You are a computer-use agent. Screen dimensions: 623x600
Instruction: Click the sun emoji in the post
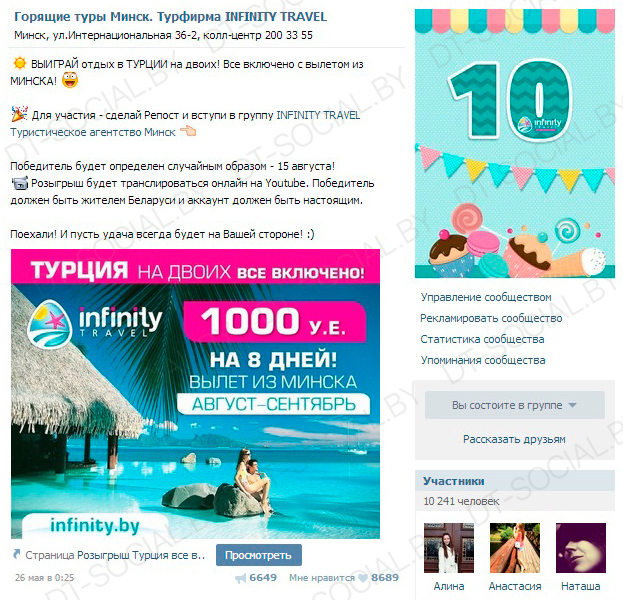pos(19,64)
